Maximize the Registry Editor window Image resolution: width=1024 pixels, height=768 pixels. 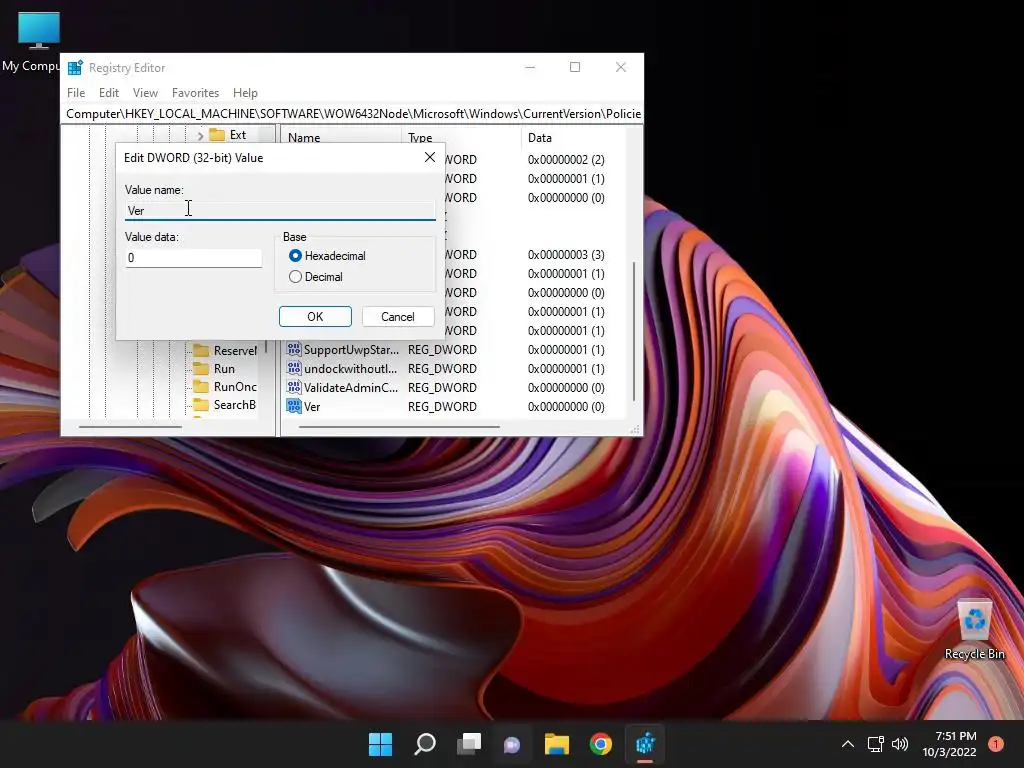[575, 67]
